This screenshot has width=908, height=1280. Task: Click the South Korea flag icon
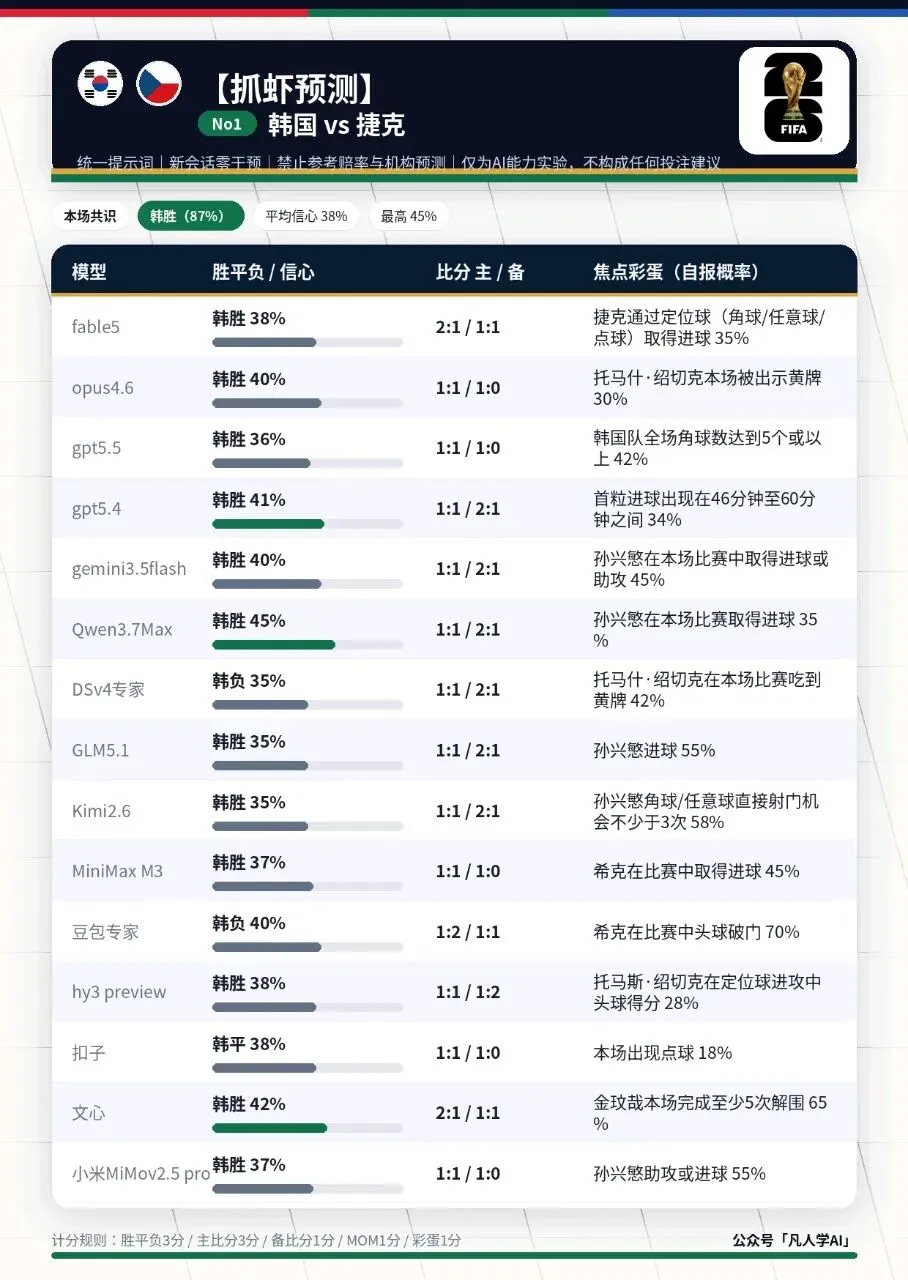coord(99,83)
